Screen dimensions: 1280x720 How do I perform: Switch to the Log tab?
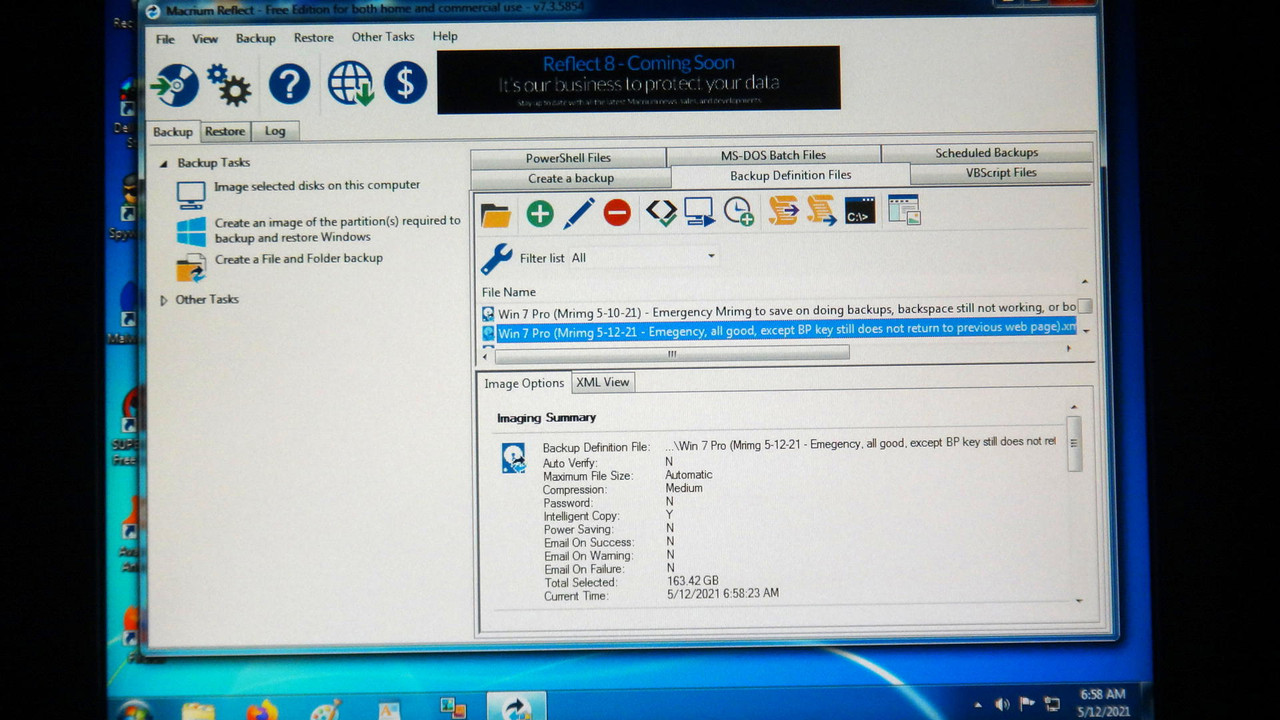click(x=275, y=131)
